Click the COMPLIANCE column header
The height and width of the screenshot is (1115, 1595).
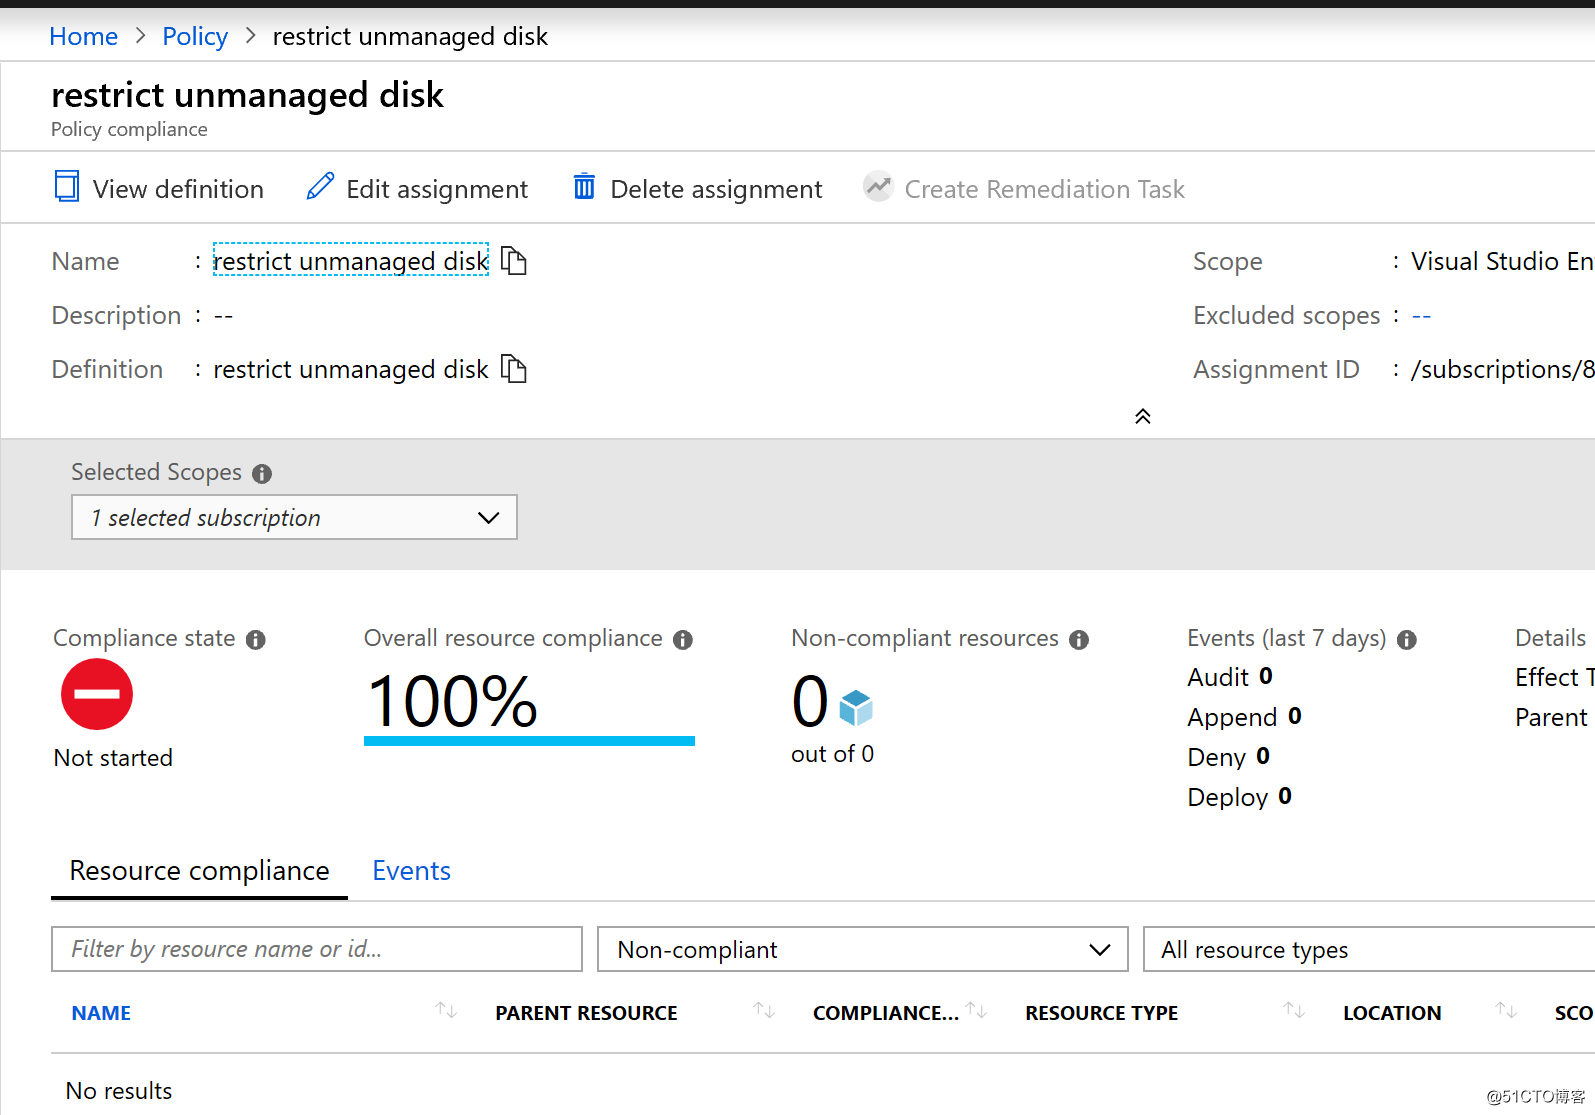click(885, 1013)
